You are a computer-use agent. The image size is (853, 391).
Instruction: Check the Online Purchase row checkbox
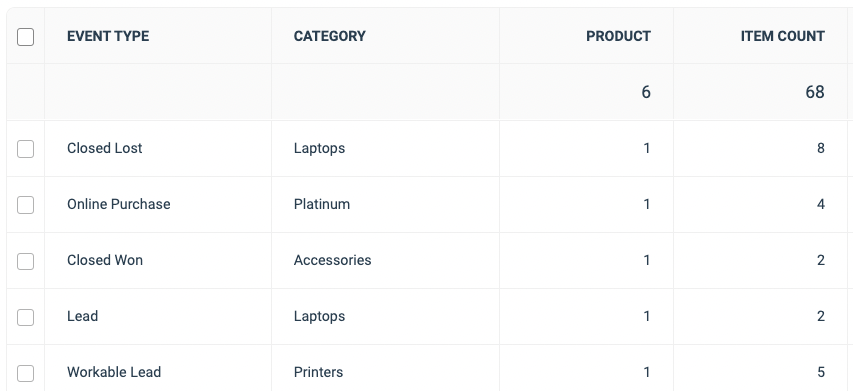(x=26, y=205)
